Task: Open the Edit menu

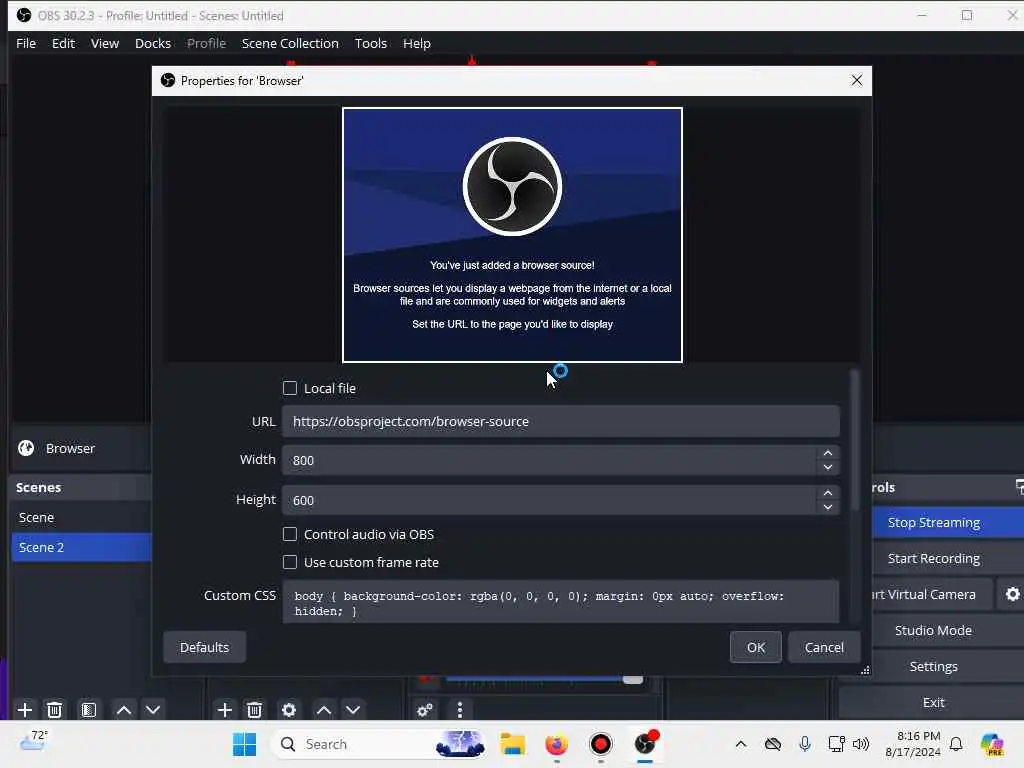Action: (63, 43)
